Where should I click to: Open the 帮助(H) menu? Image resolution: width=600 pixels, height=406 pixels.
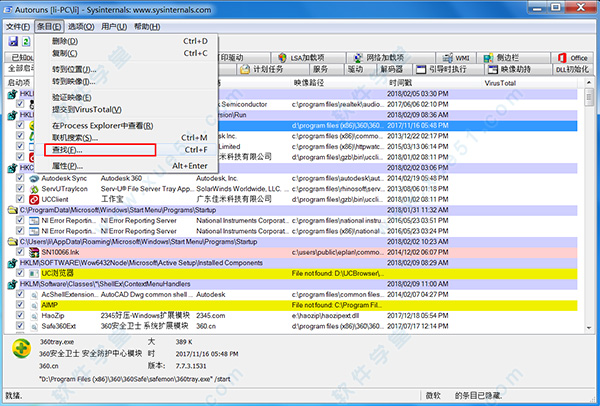tap(147, 27)
